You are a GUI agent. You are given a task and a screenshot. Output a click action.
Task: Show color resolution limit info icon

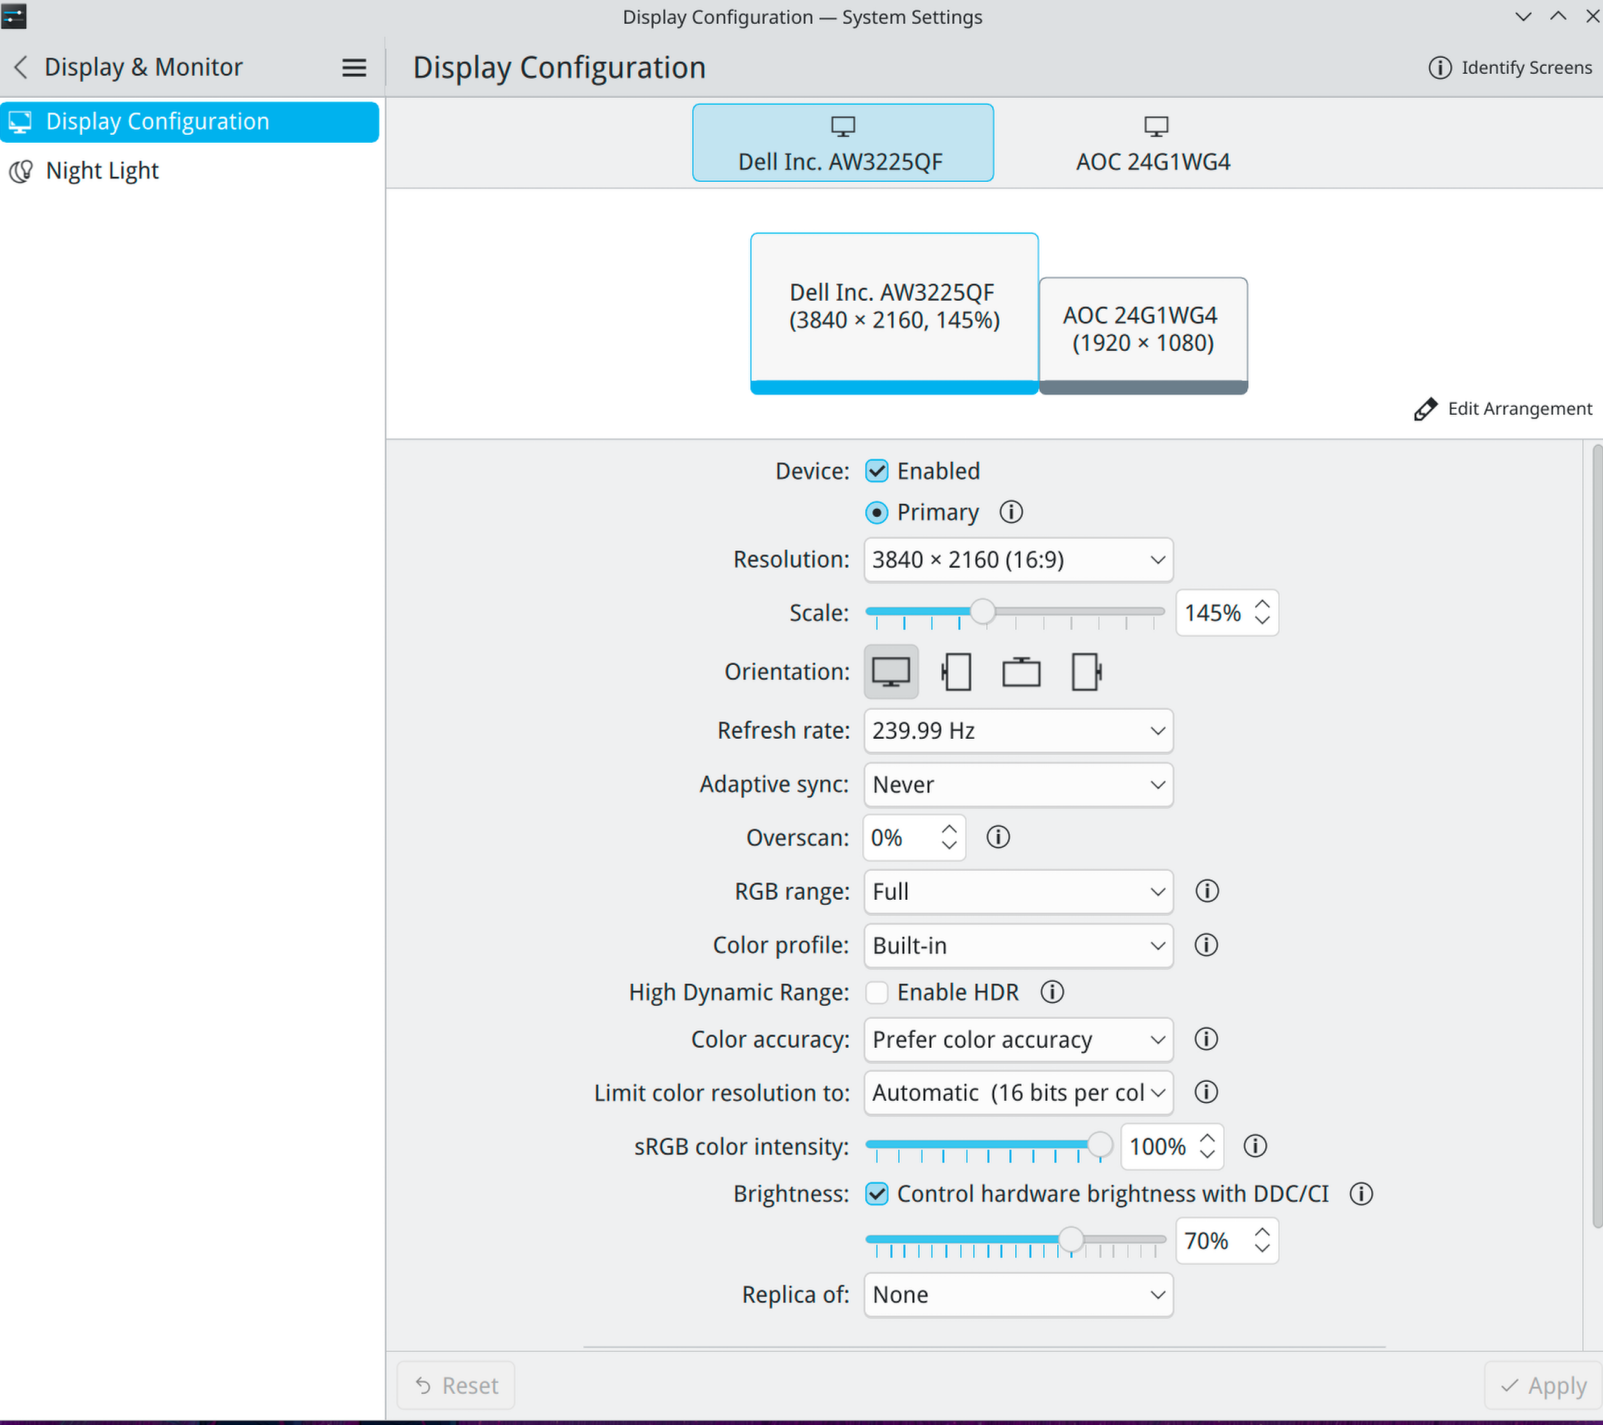(1206, 1092)
